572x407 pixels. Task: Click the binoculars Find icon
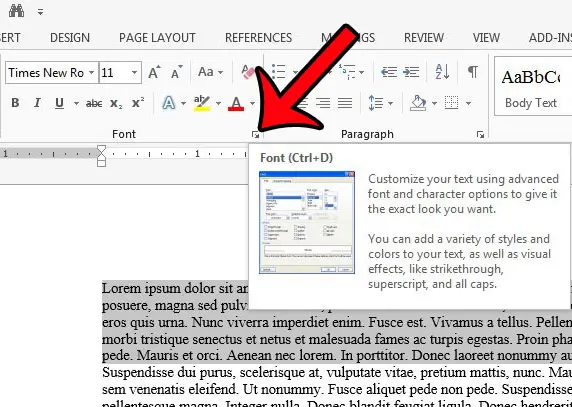coord(16,11)
